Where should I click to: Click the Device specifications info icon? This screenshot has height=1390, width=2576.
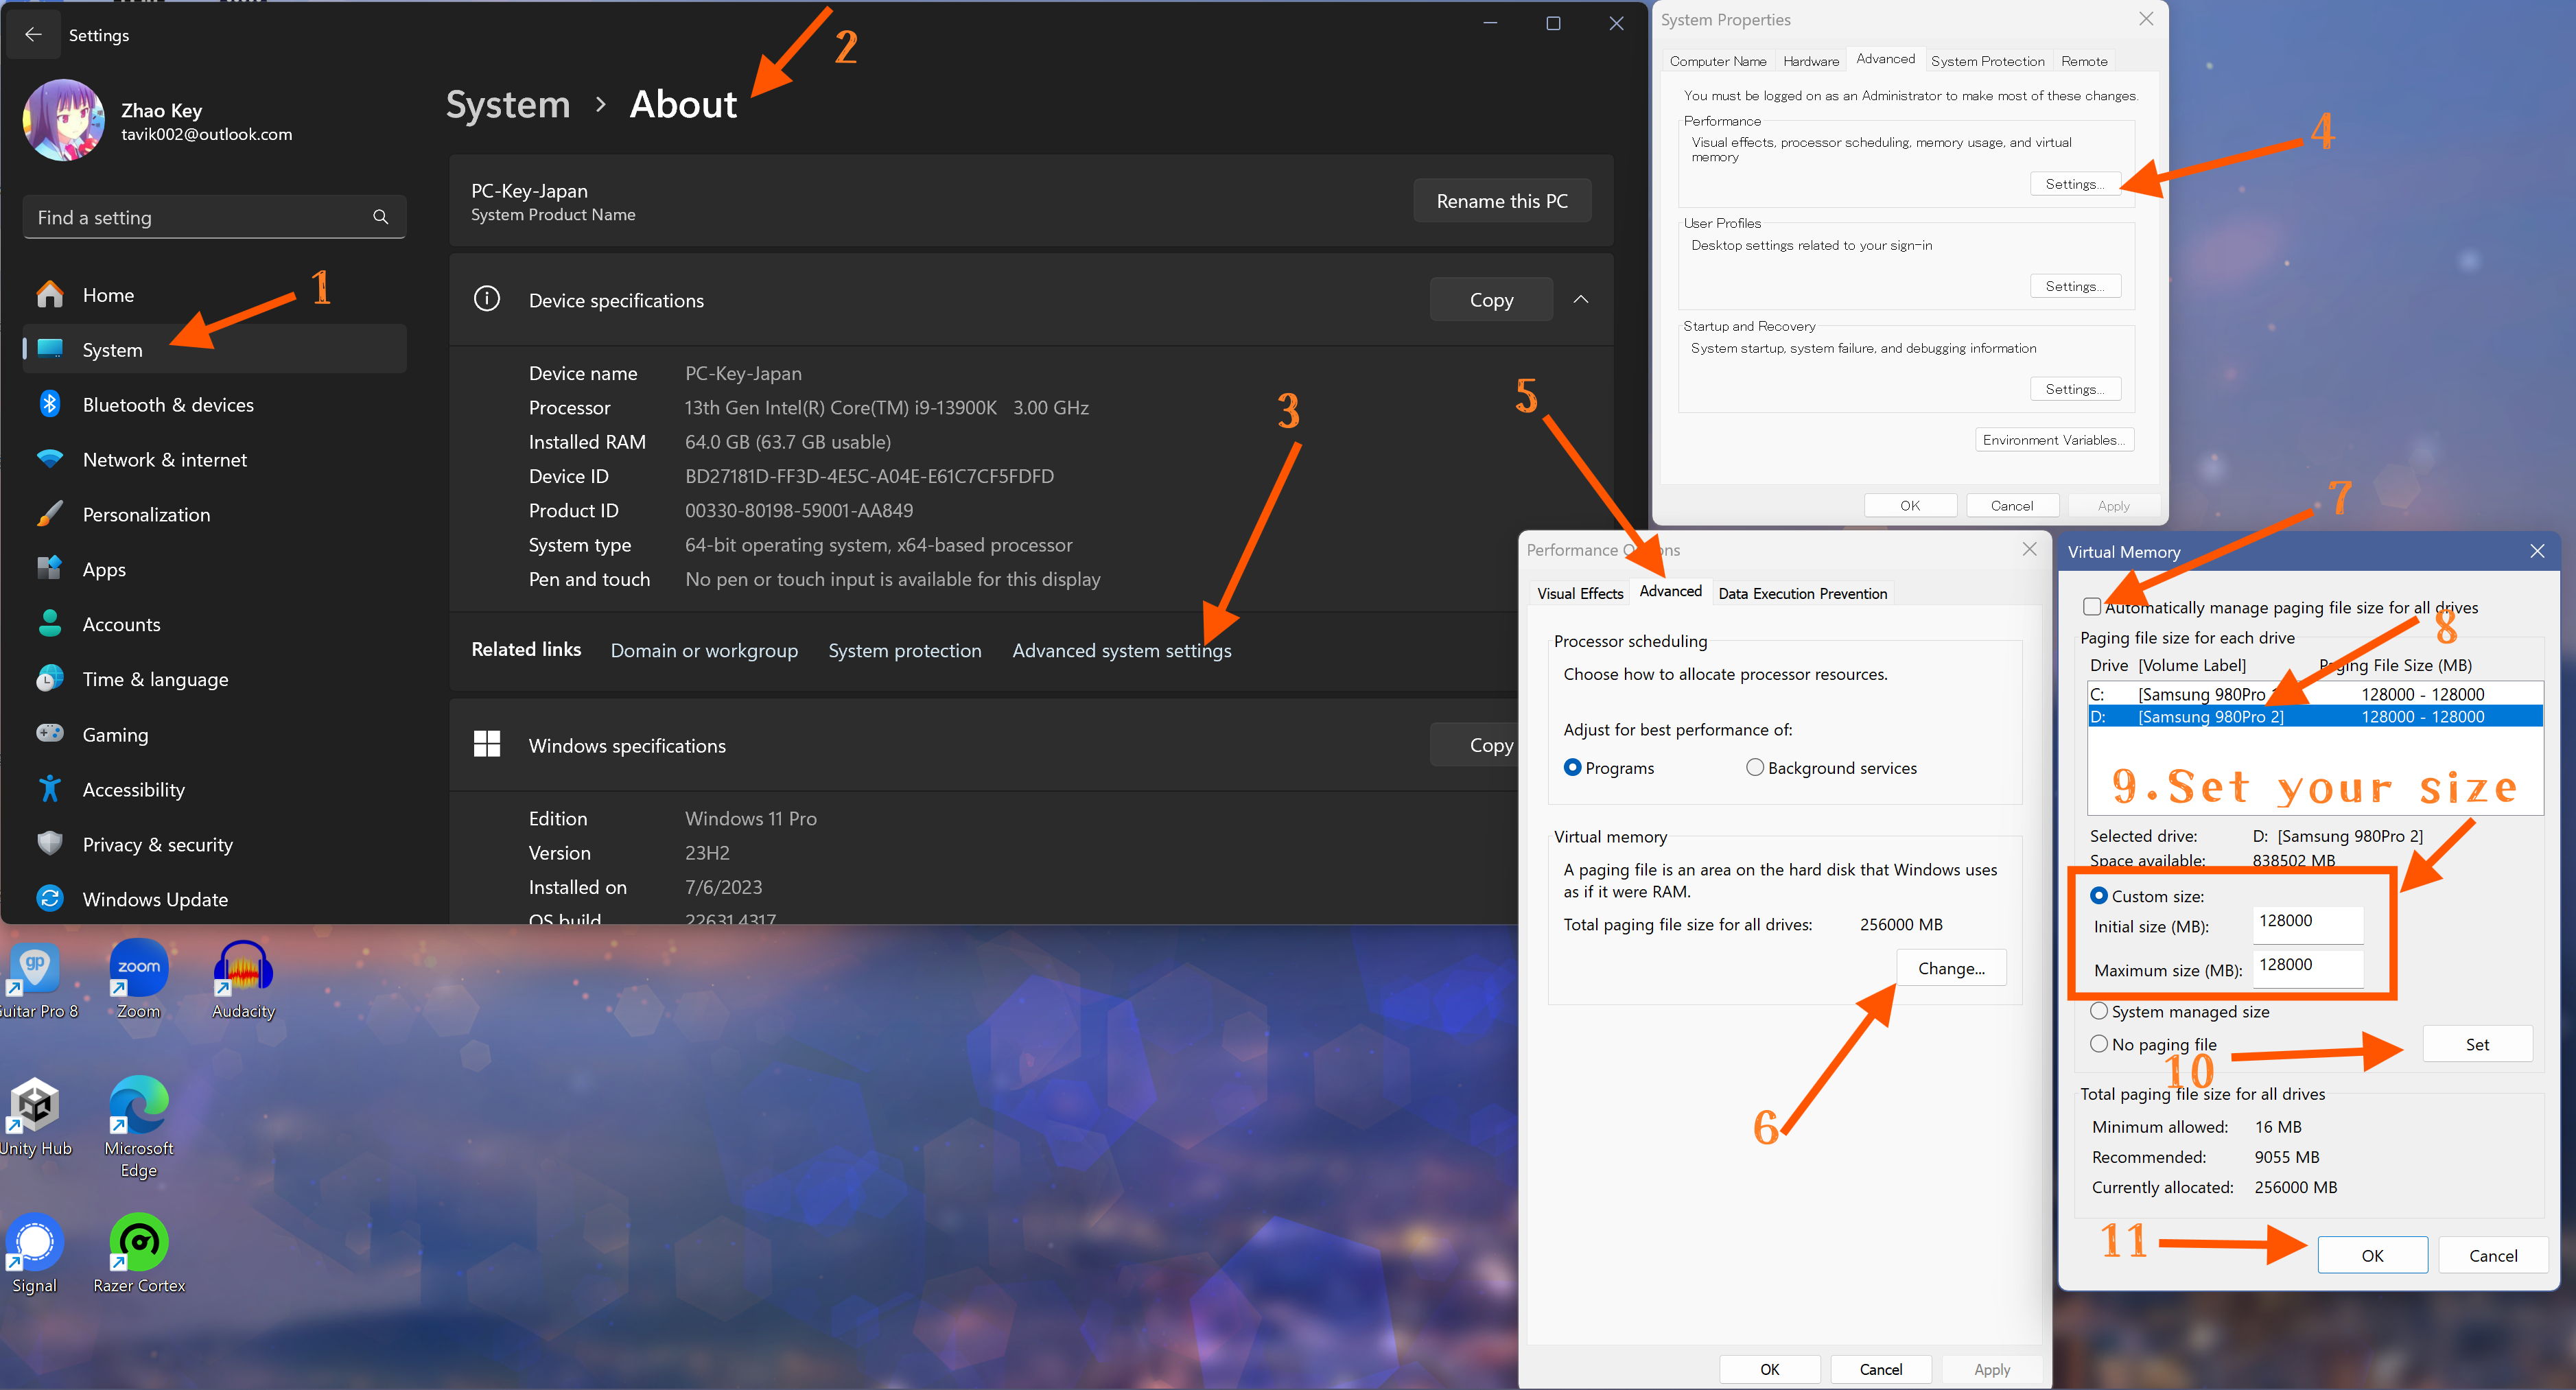click(x=487, y=299)
